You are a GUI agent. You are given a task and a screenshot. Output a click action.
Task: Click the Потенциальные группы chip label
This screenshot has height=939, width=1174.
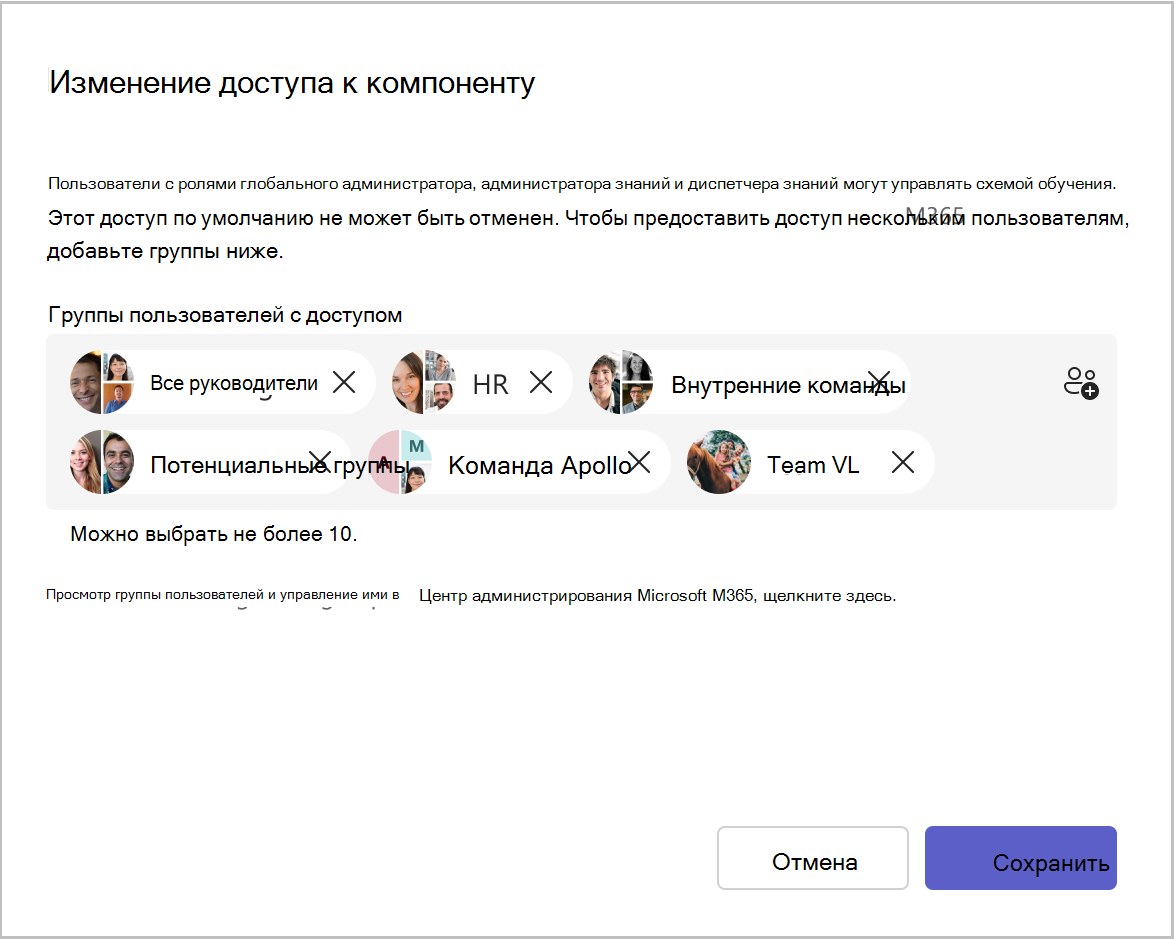279,465
